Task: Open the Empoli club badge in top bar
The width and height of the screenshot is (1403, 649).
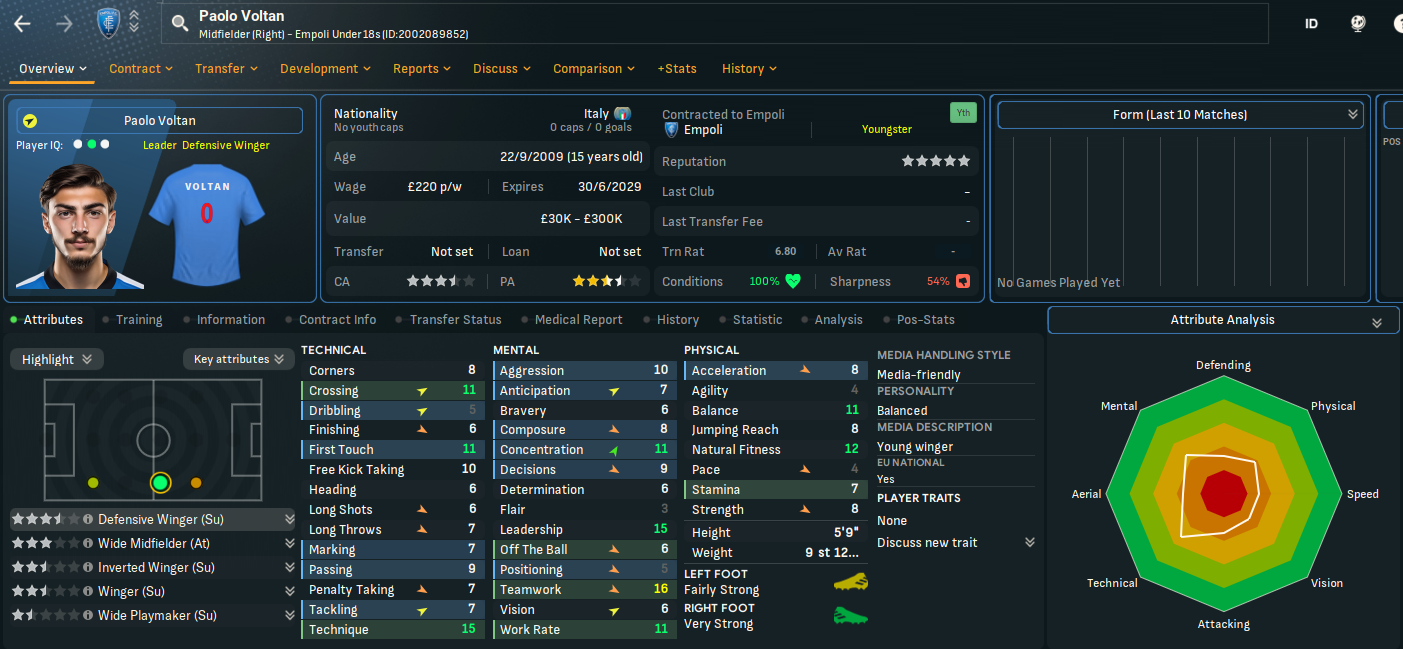Action: click(x=107, y=23)
